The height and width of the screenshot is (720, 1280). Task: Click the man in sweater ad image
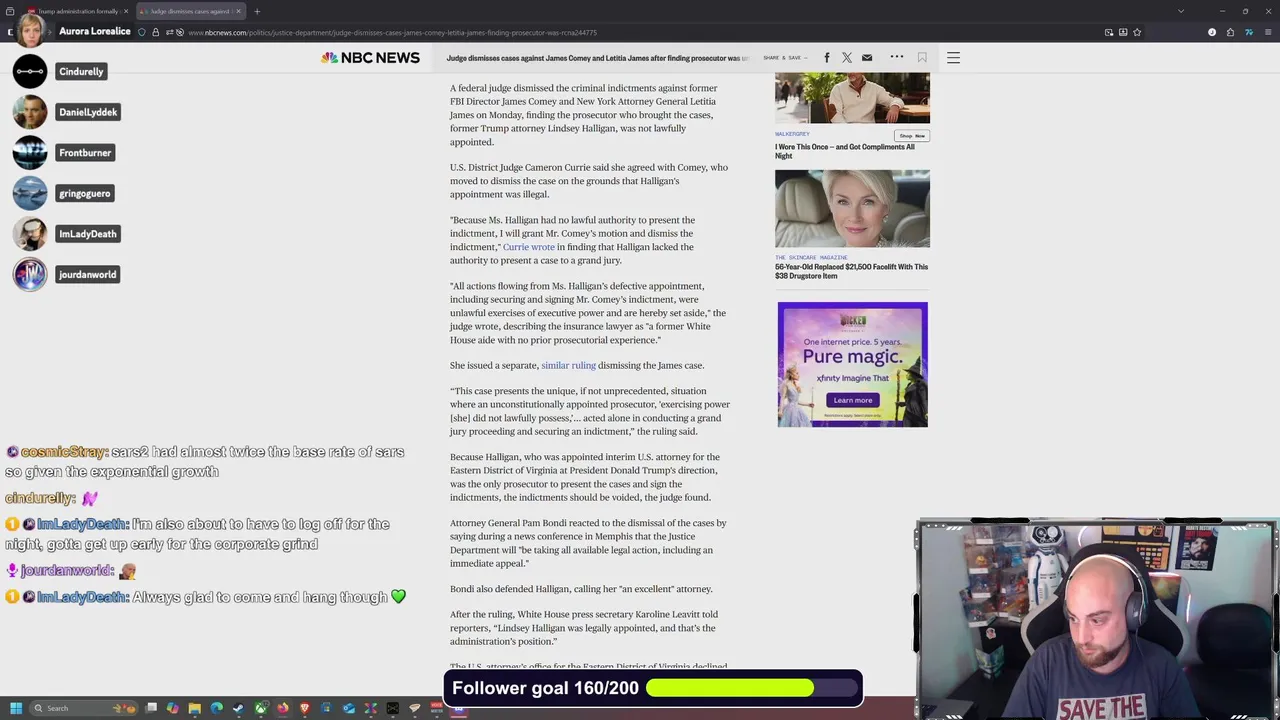(x=852, y=98)
